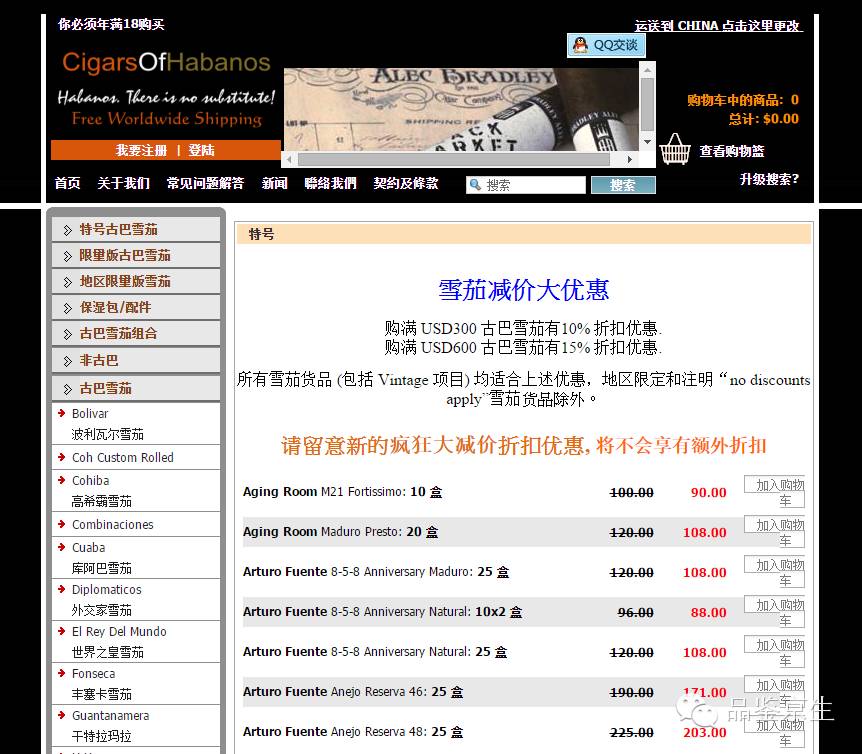The image size is (862, 754).
Task: Expand the 限量版古巴雪茄 category
Action: tap(136, 256)
